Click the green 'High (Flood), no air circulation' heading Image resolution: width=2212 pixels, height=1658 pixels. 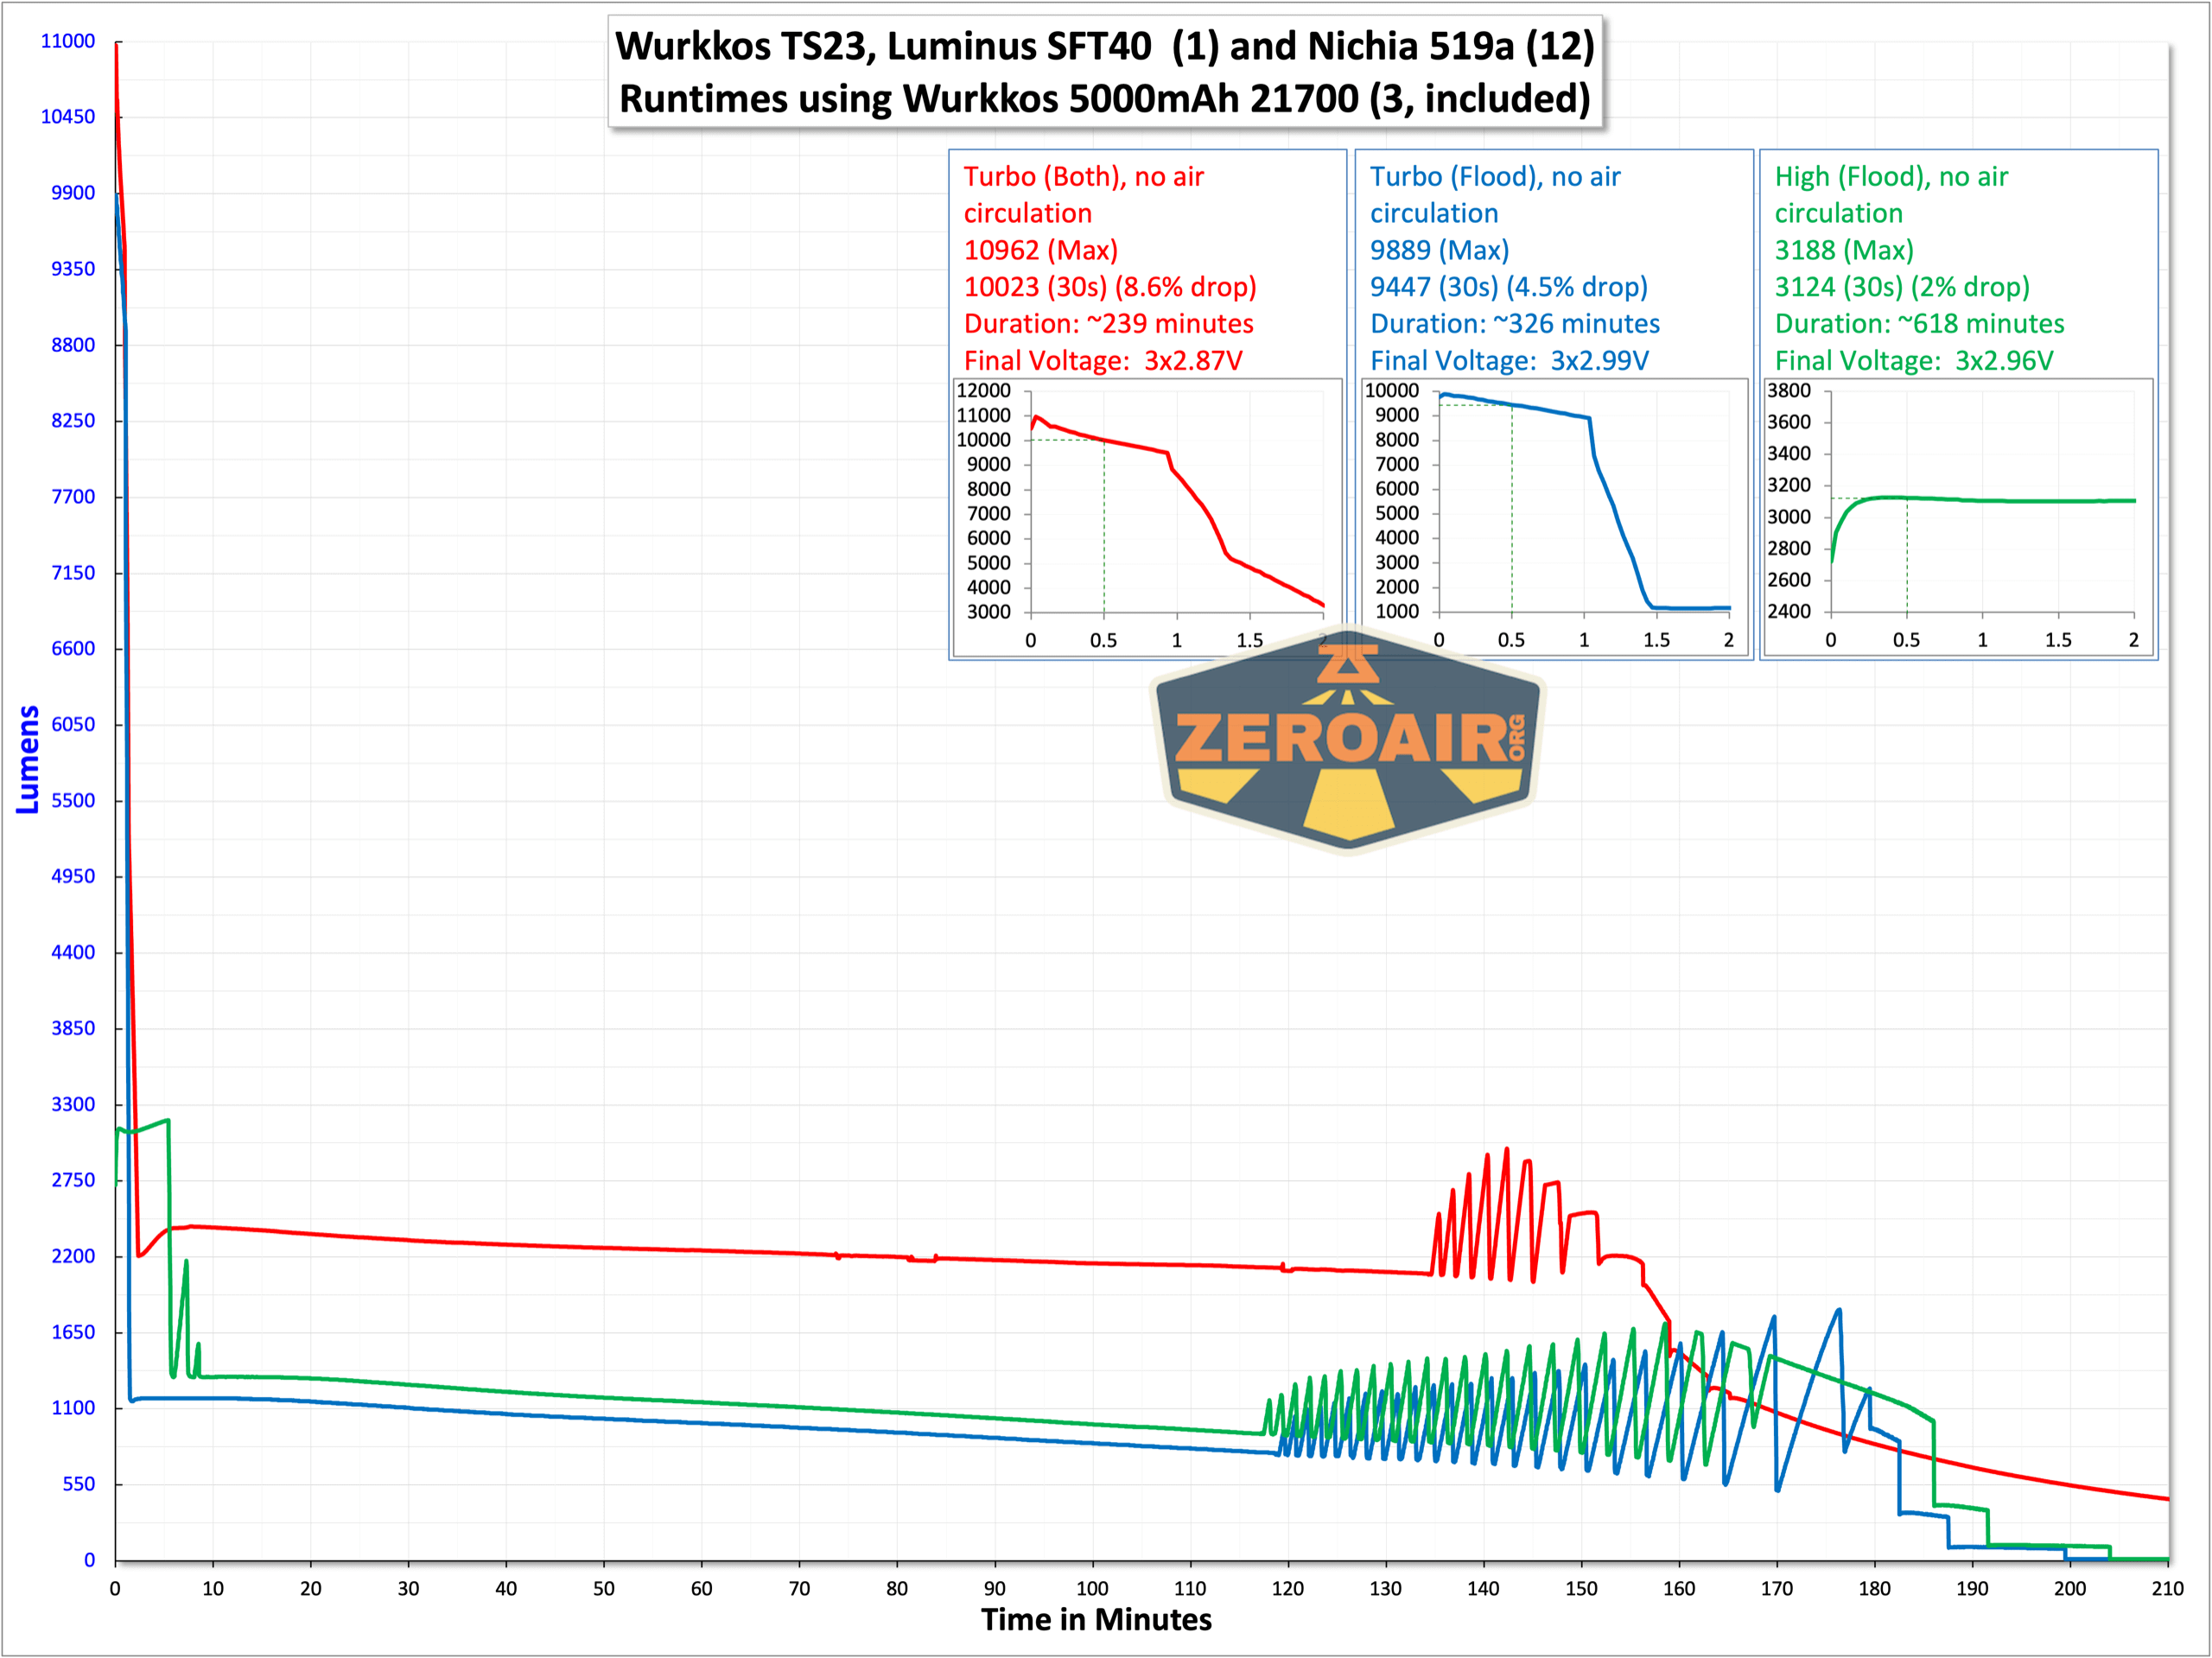1891,195
